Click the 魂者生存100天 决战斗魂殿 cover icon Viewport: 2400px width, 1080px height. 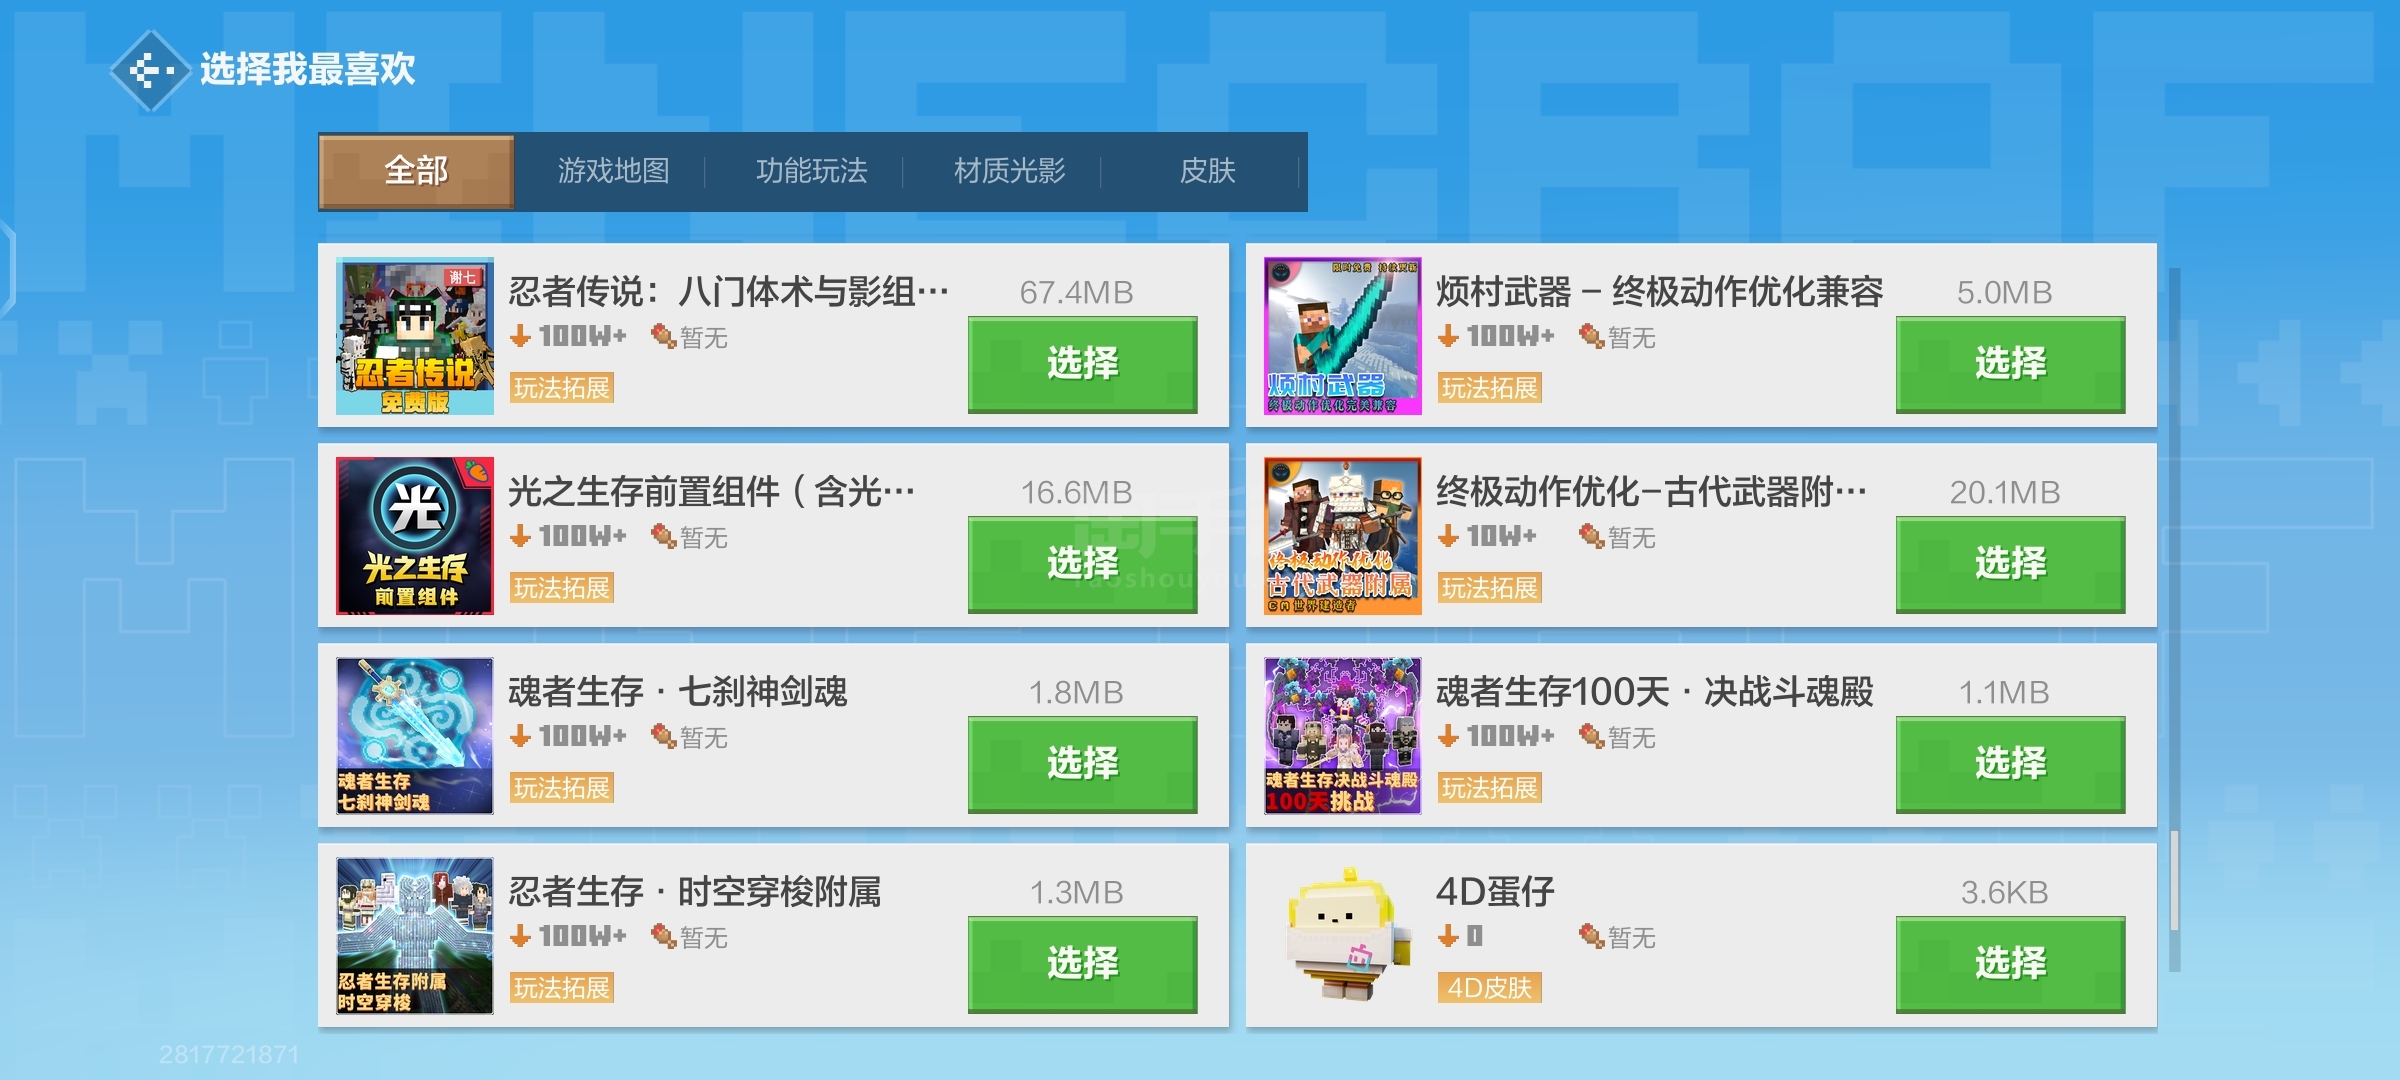click(1343, 736)
